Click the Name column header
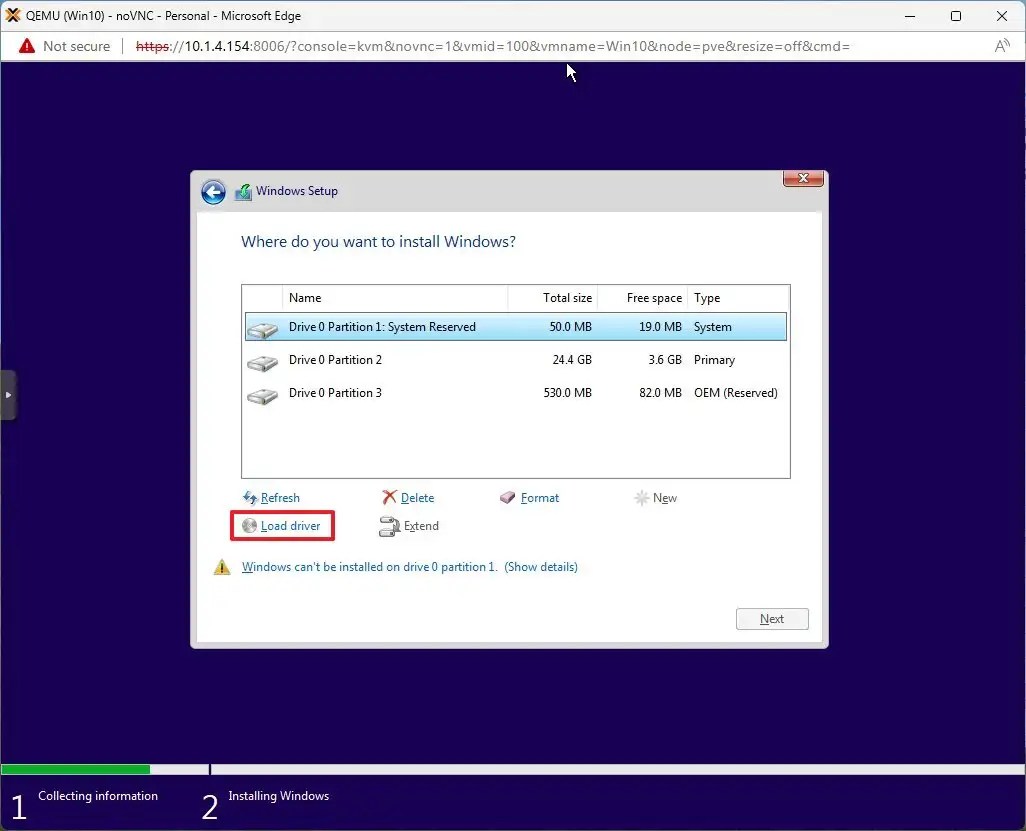This screenshot has height=831, width=1026. coord(305,297)
